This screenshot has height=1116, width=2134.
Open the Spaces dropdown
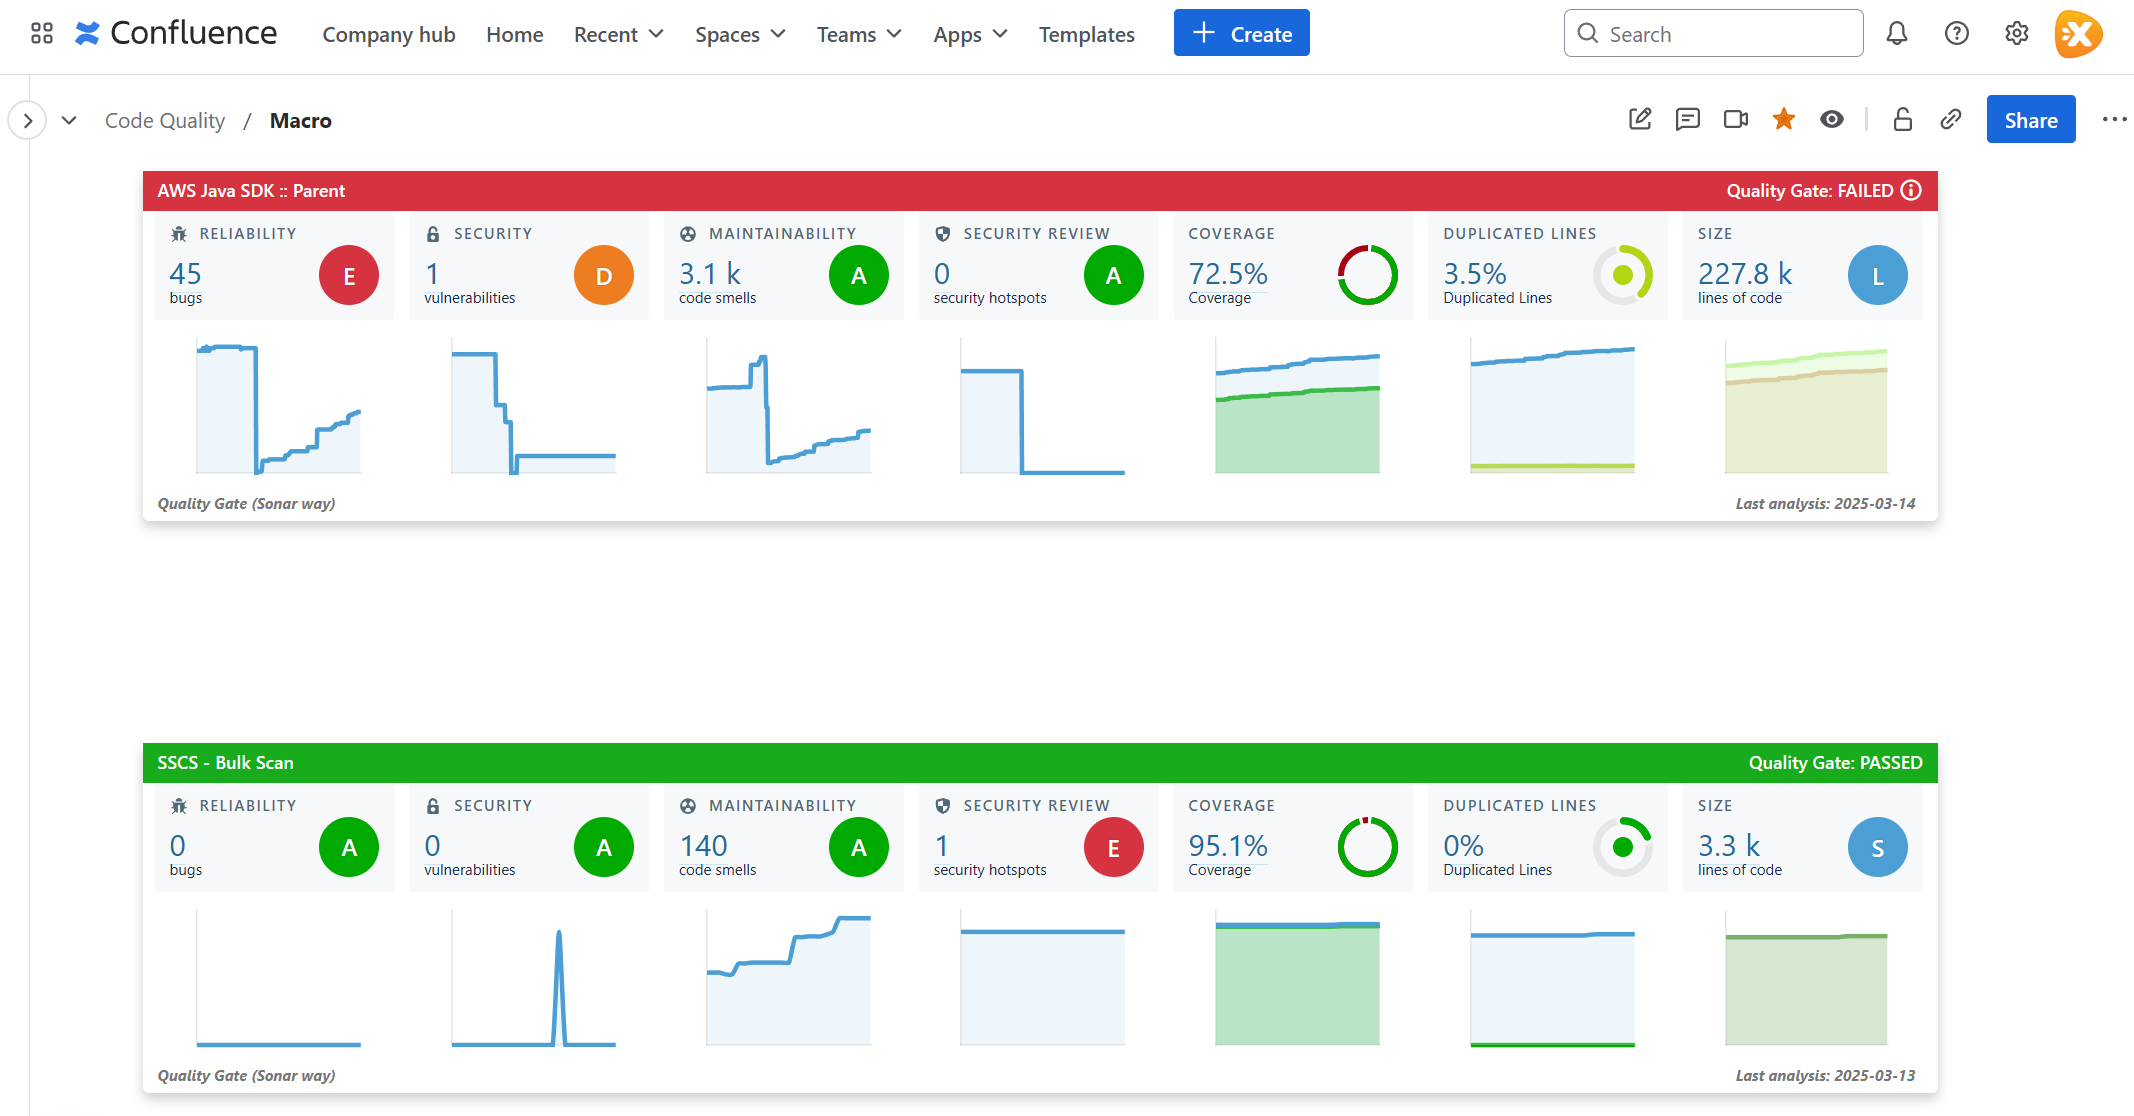coord(739,34)
